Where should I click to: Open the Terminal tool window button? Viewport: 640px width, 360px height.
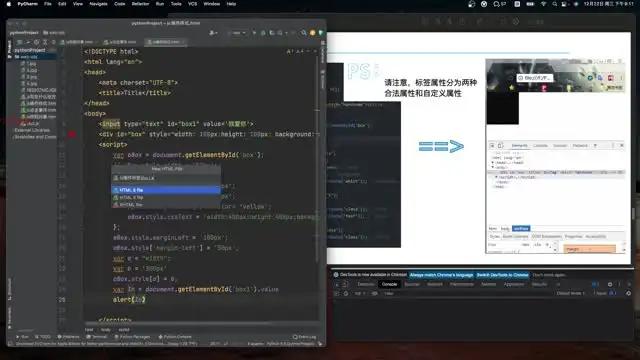point(97,337)
